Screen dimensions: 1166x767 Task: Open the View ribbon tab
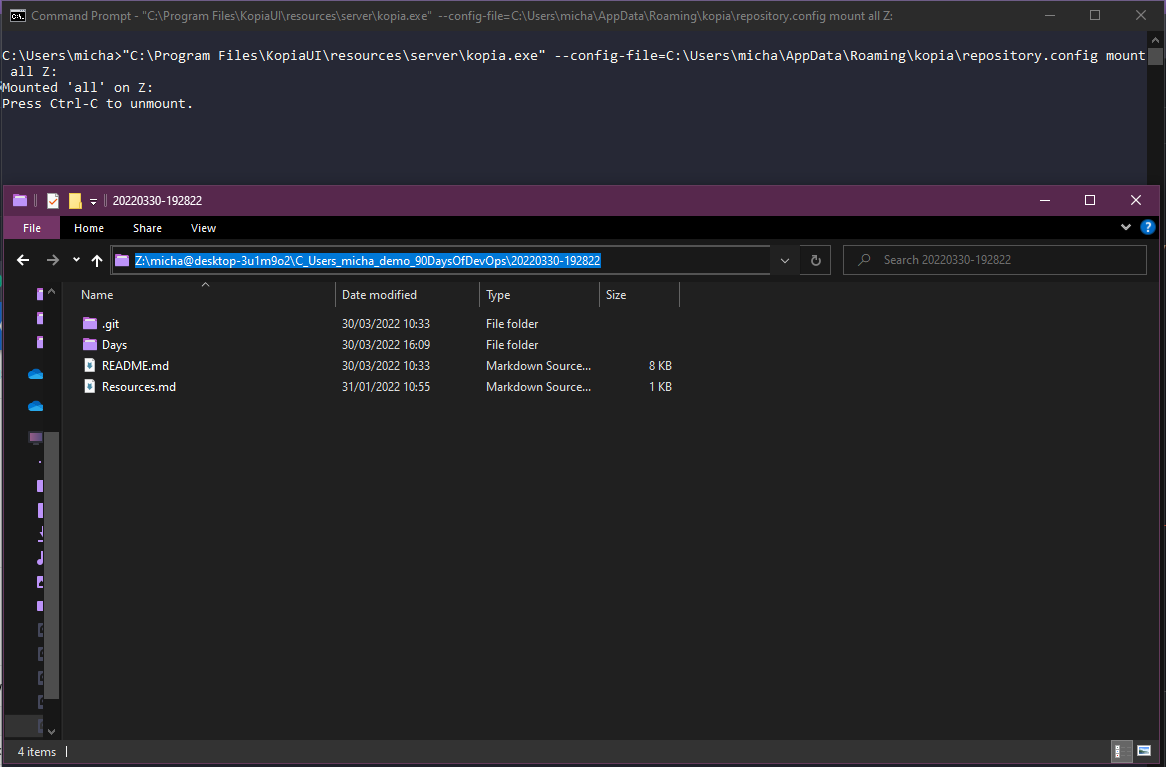tap(203, 228)
